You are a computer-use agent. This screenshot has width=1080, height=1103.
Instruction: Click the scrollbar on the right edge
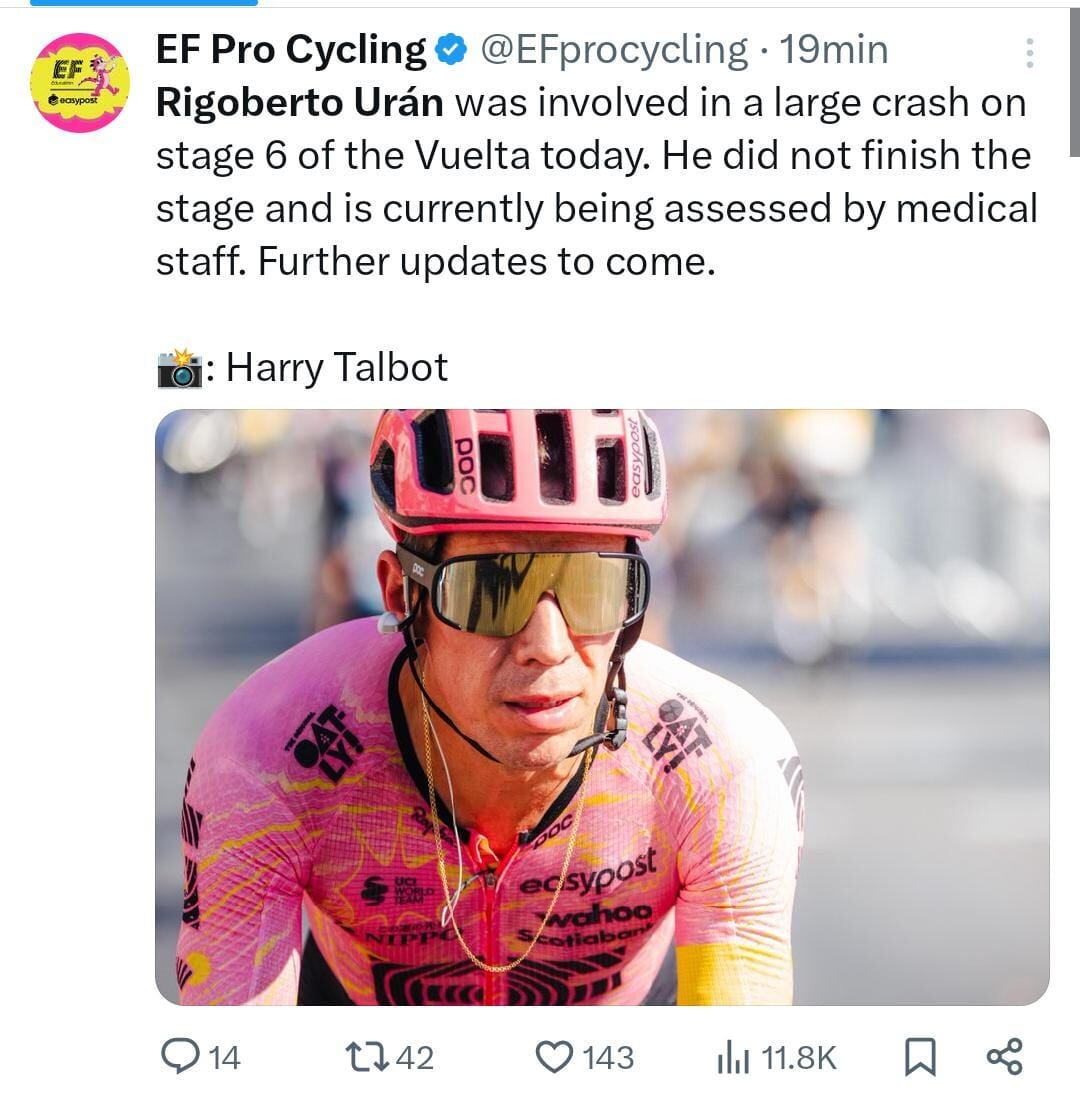click(x=1074, y=80)
